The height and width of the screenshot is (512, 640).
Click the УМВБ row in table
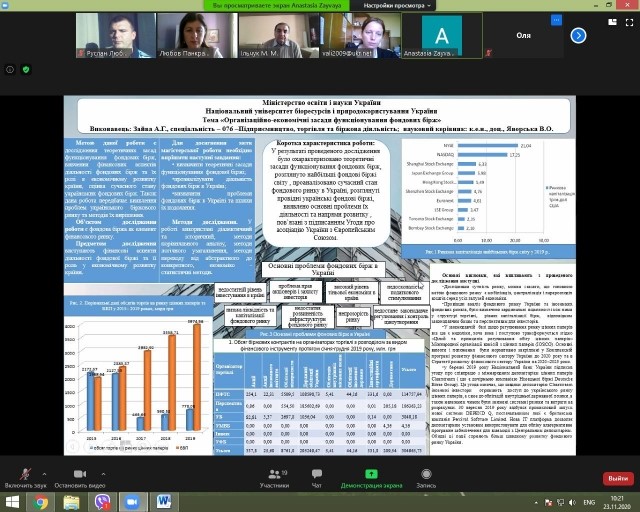click(319, 425)
